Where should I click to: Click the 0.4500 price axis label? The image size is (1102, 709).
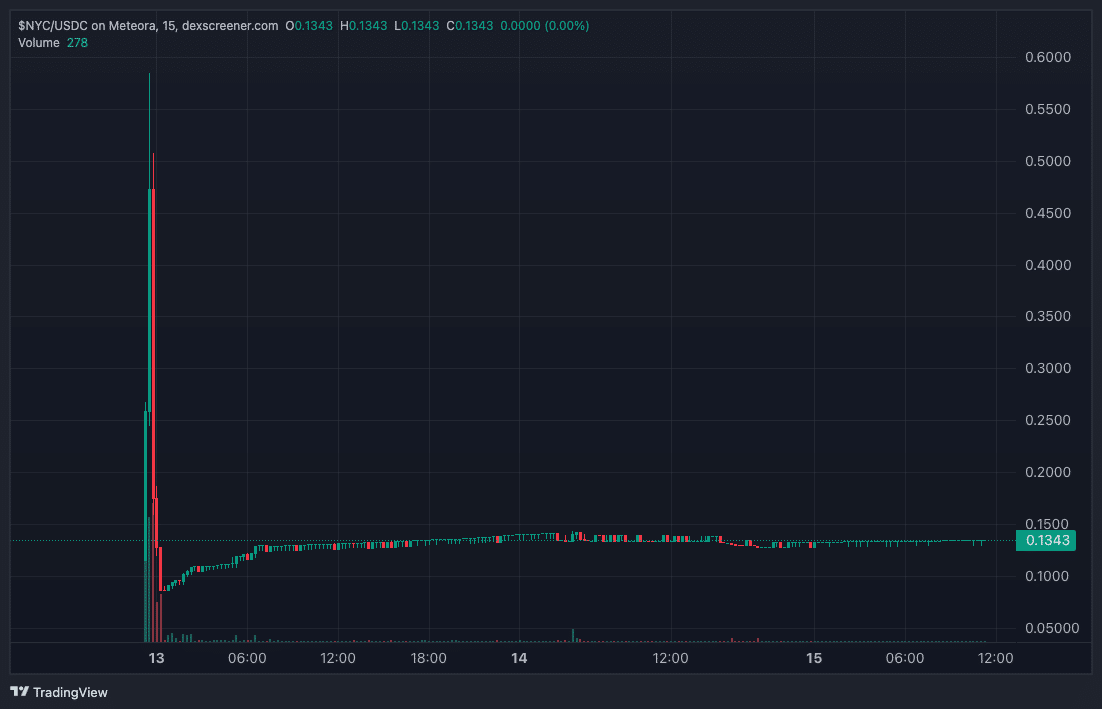[1048, 214]
